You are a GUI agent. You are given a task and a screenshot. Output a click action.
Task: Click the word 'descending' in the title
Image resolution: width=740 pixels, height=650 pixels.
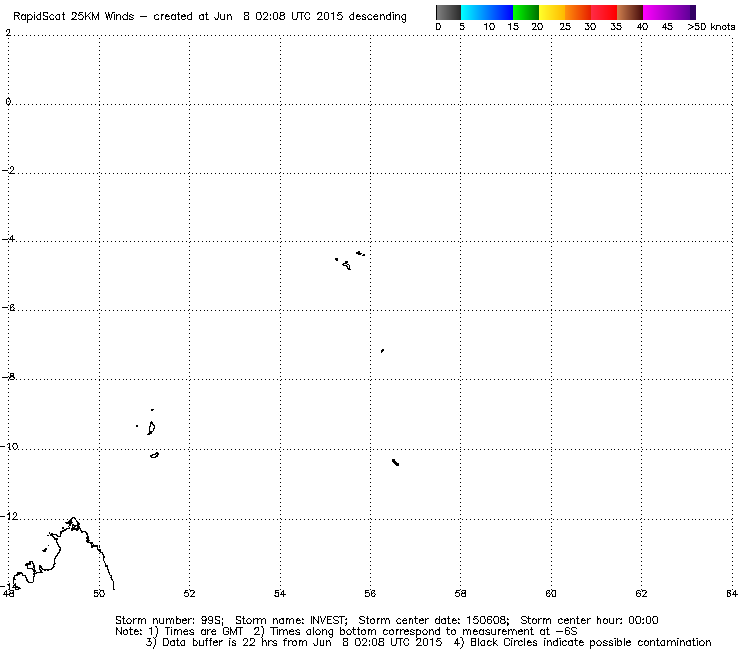378,17
